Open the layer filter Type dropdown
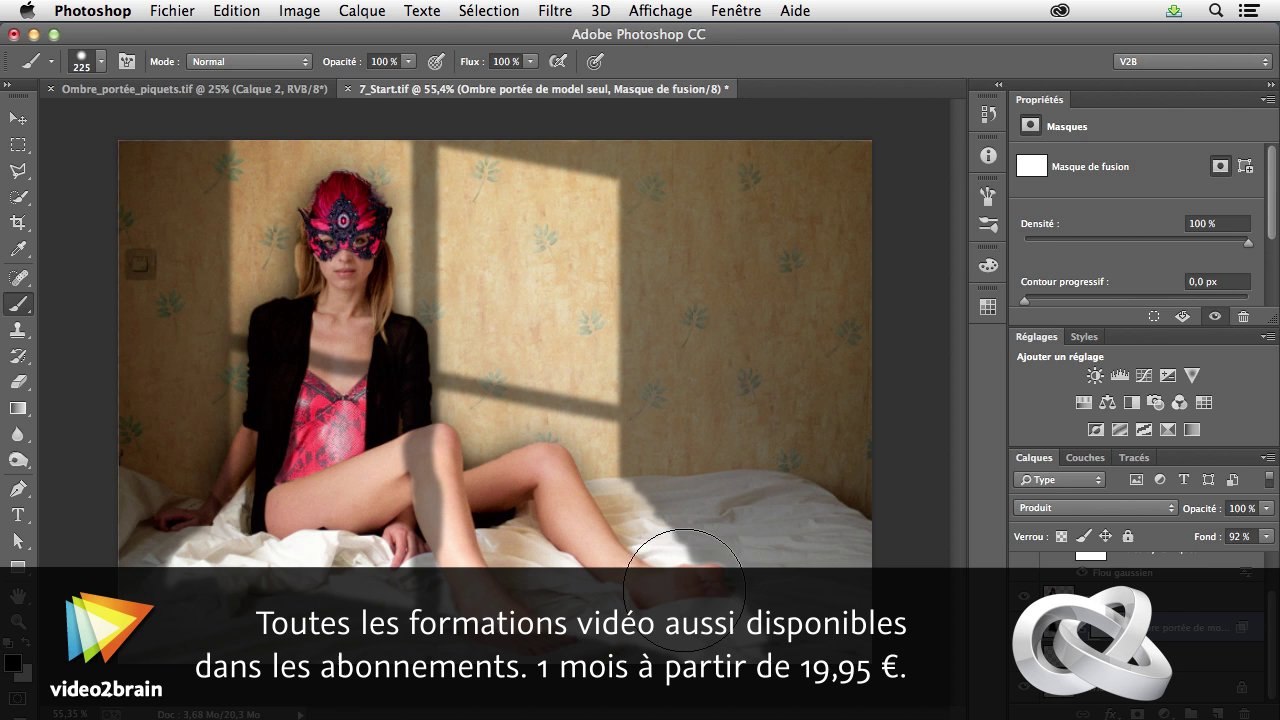The width and height of the screenshot is (1280, 720). point(1059,480)
